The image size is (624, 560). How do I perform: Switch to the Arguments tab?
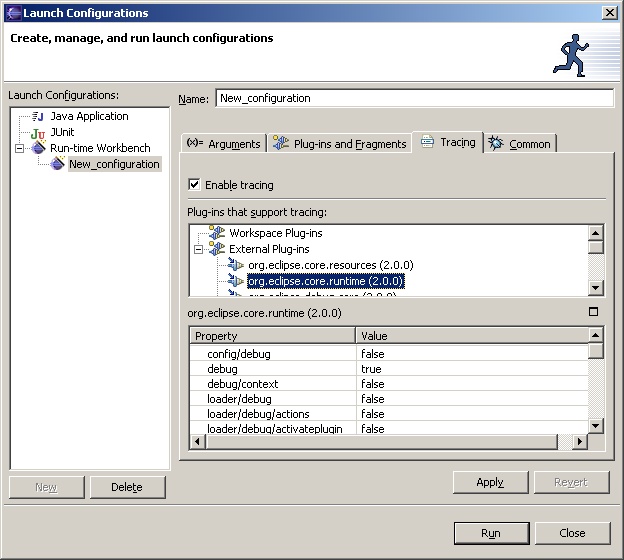(224, 144)
